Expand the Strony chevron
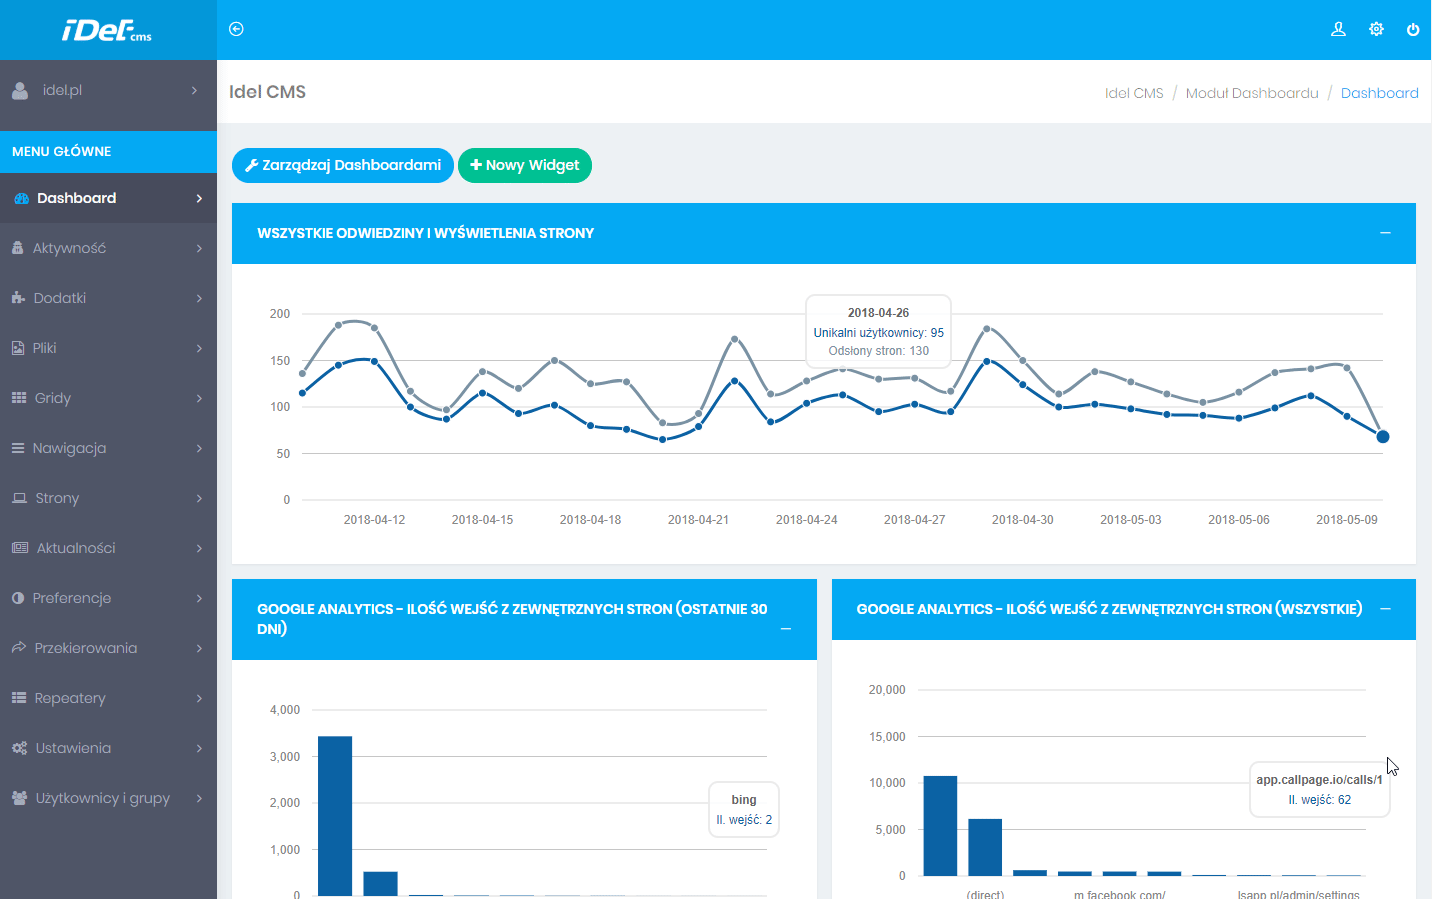The image size is (1432, 899). pyautogui.click(x=199, y=498)
